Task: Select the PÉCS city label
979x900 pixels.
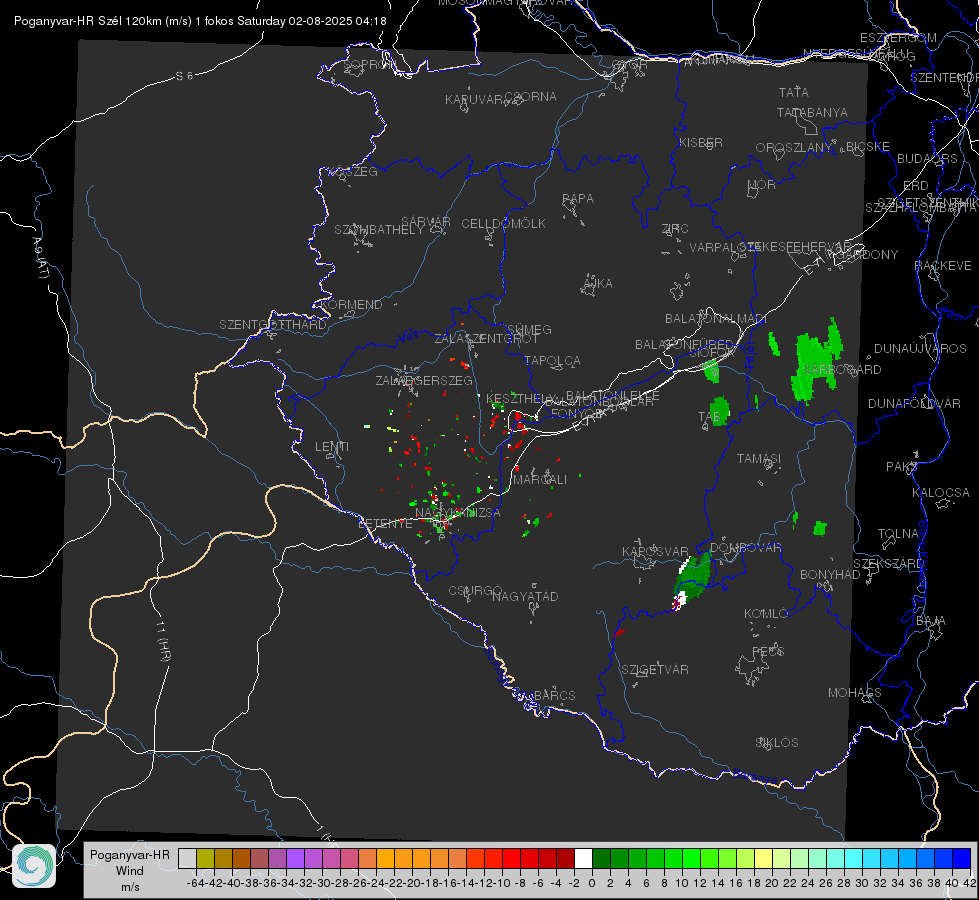Action: point(768,651)
